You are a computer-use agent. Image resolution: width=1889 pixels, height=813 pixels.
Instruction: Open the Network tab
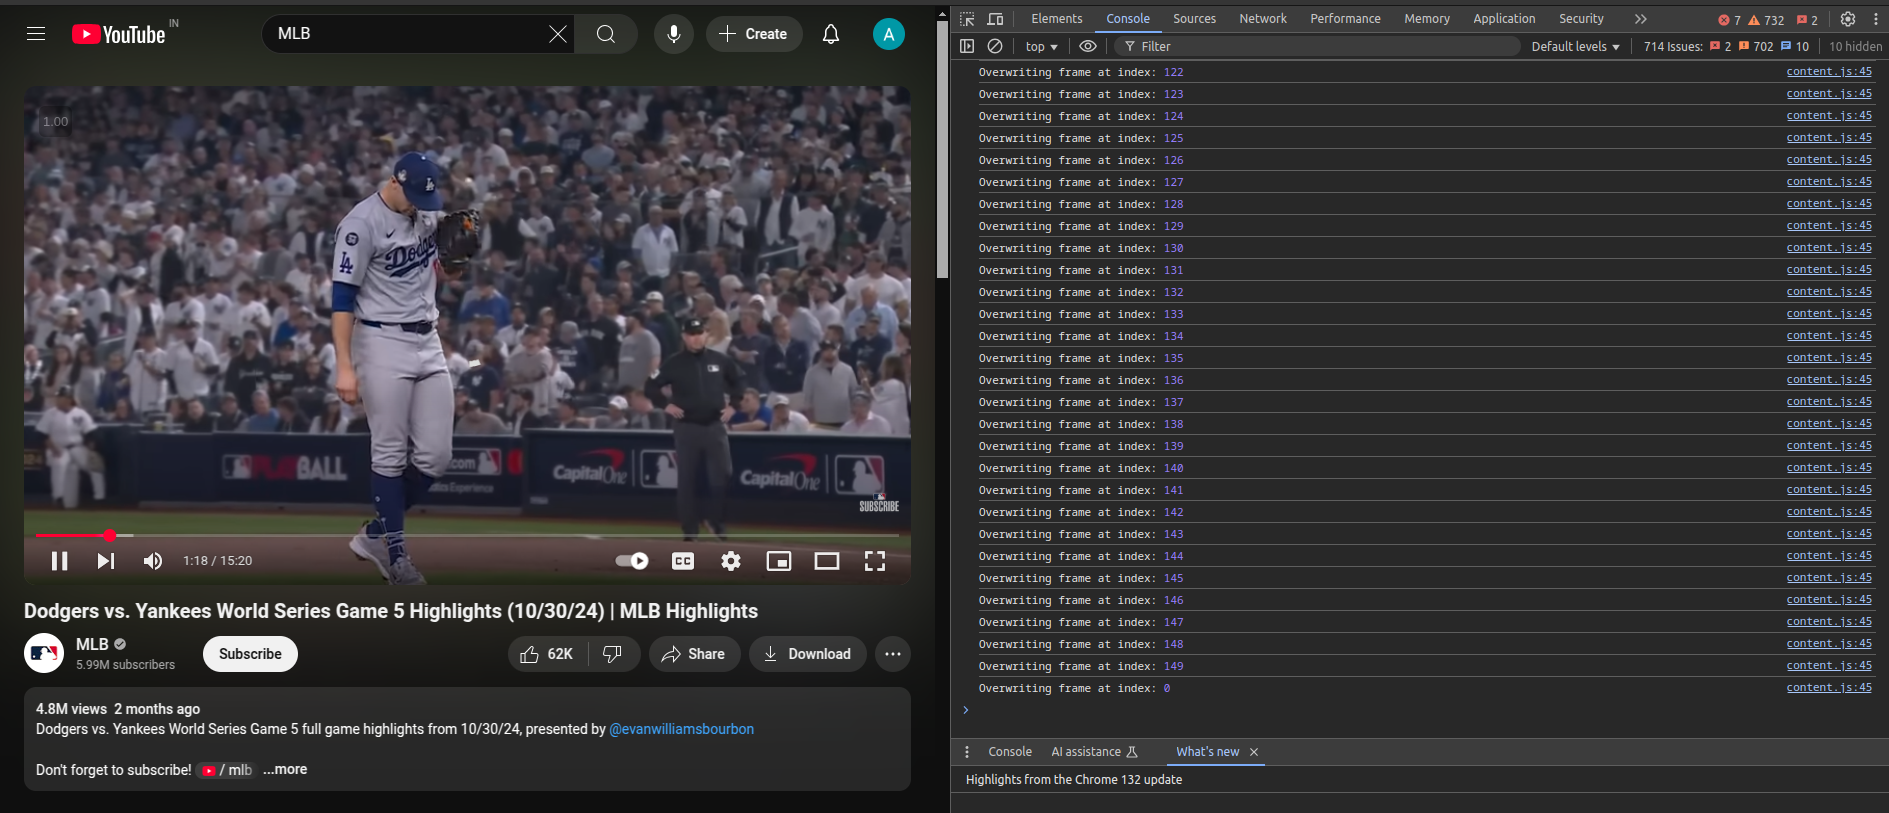point(1263,19)
